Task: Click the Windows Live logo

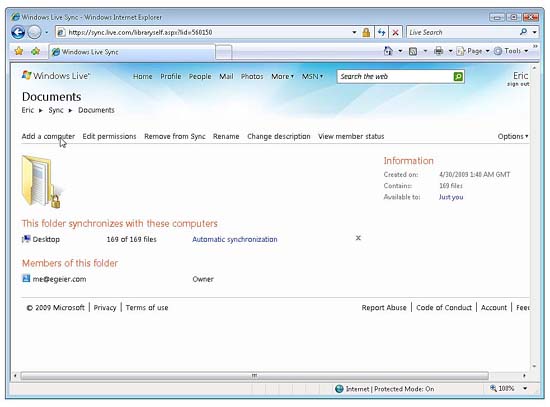Action: [56, 75]
